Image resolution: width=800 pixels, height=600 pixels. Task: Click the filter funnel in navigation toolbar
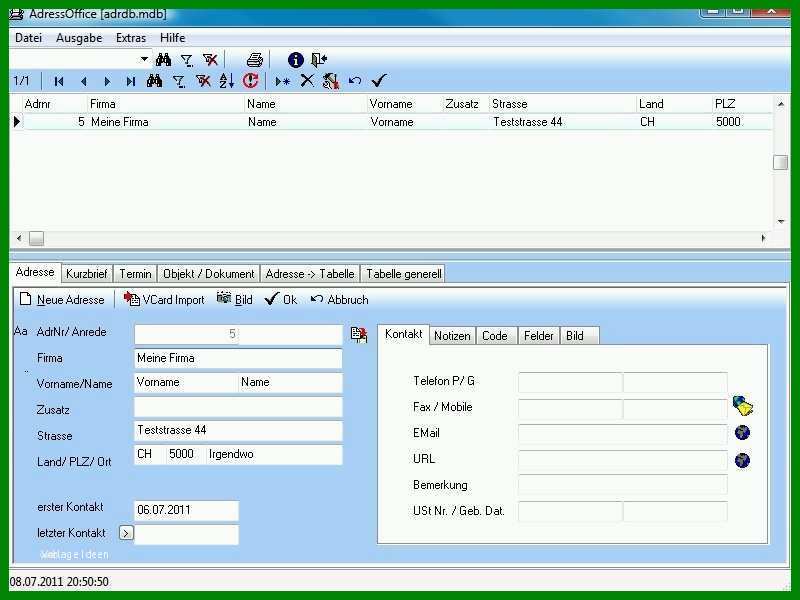pyautogui.click(x=179, y=81)
